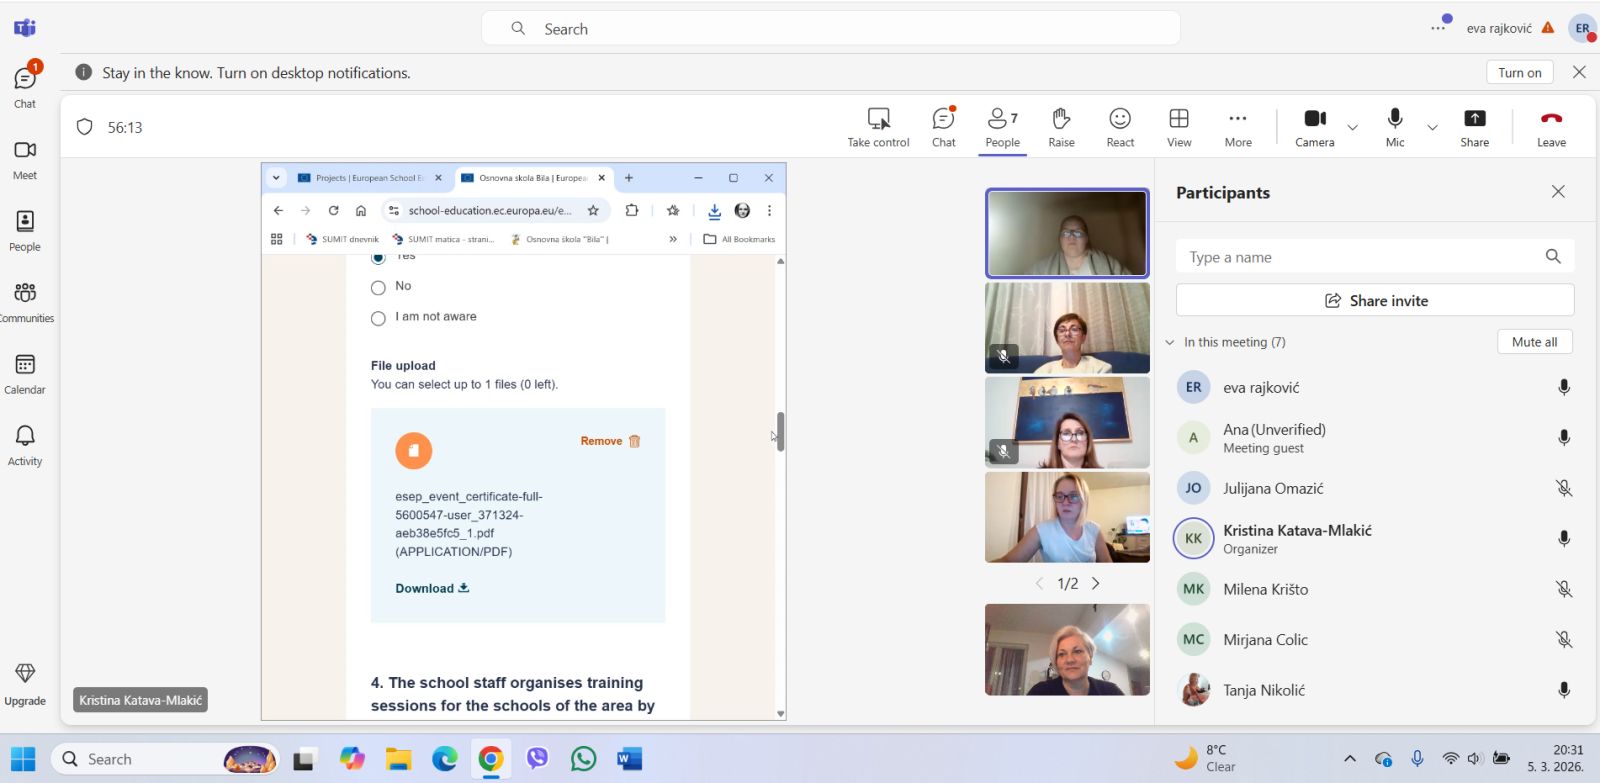Click the Share screen icon
This screenshot has height=783, width=1600.
[1474, 119]
